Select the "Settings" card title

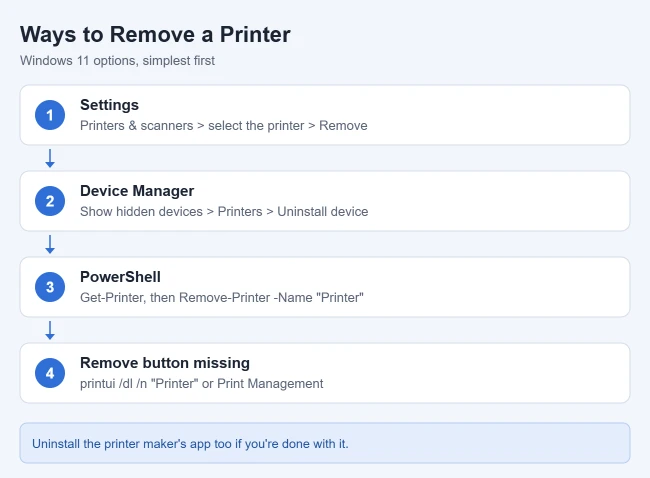pos(109,105)
